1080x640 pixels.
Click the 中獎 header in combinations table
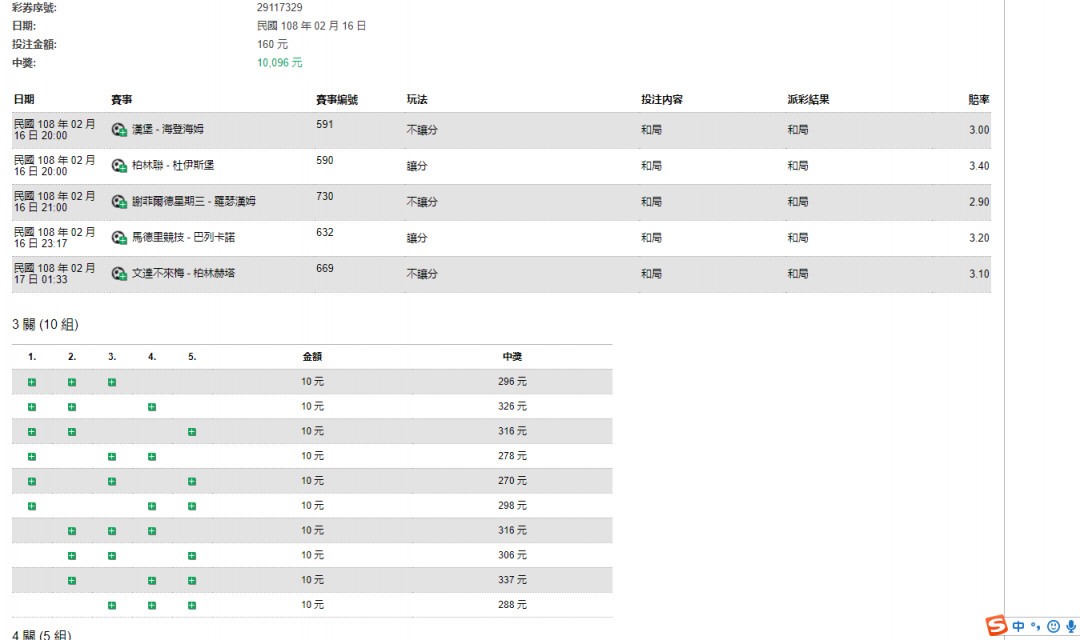point(512,356)
